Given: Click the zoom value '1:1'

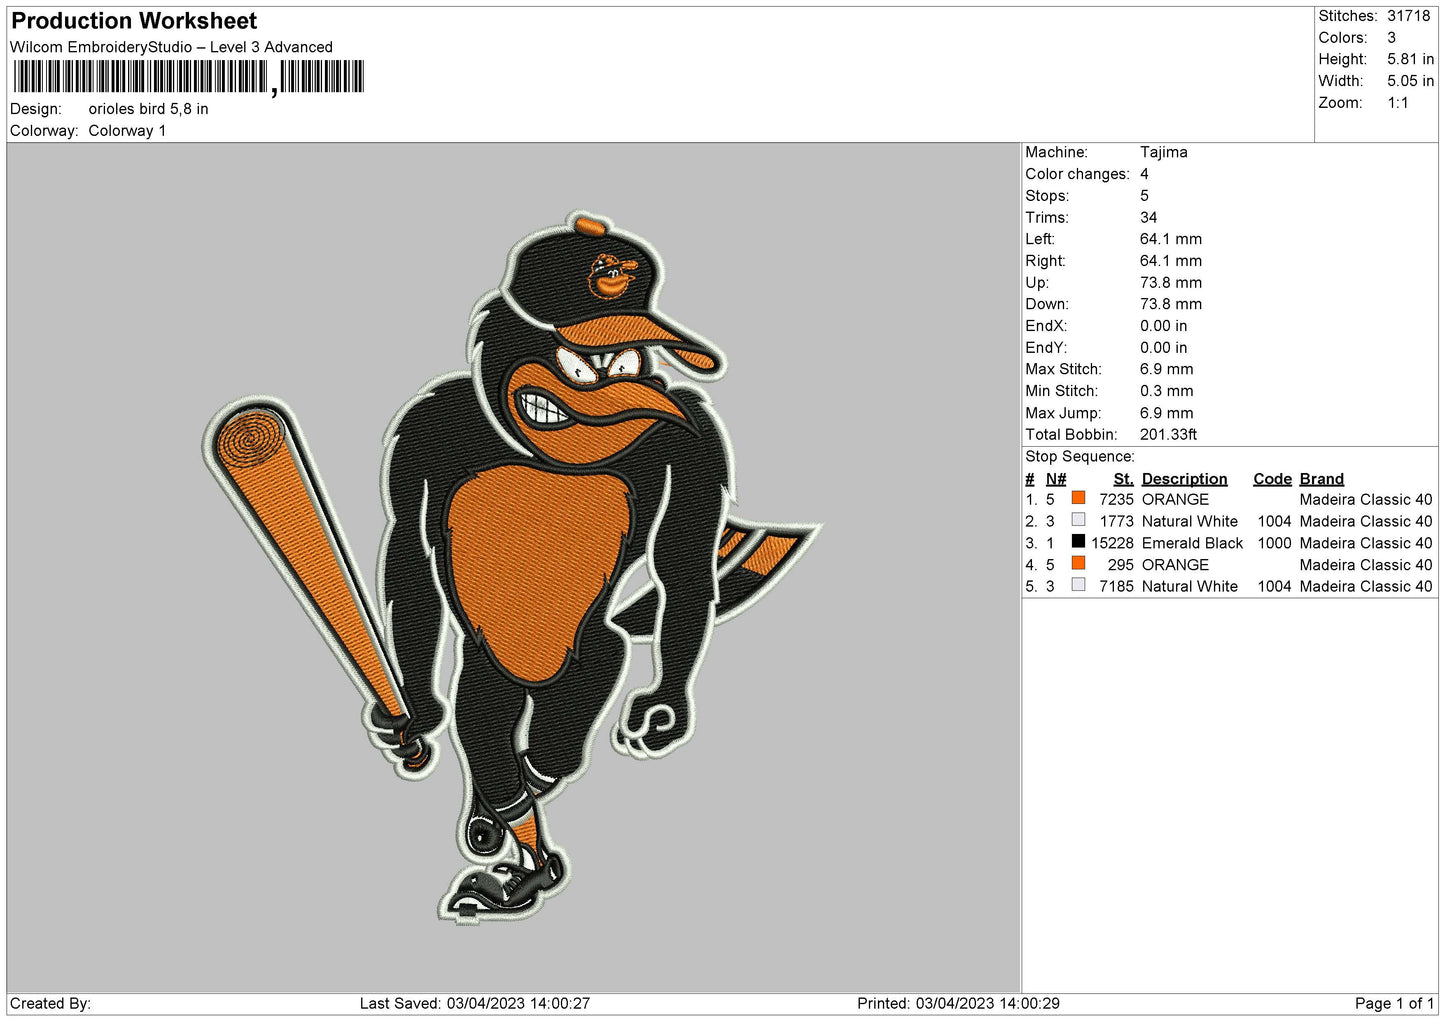Looking at the screenshot, I should 1397,103.
